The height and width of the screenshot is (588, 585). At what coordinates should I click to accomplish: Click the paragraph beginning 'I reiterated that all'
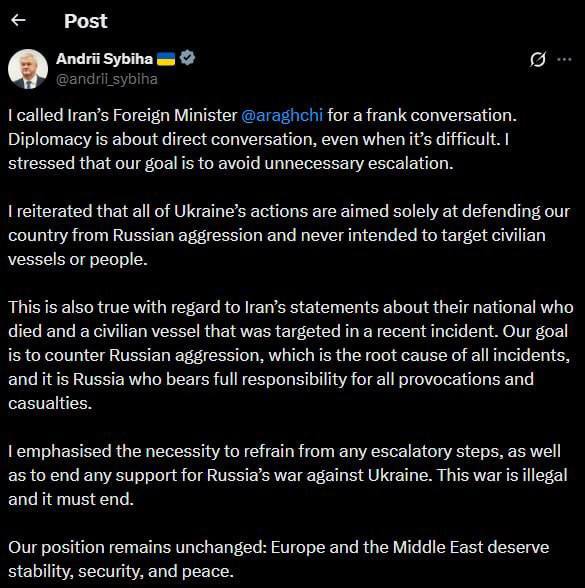click(289, 235)
